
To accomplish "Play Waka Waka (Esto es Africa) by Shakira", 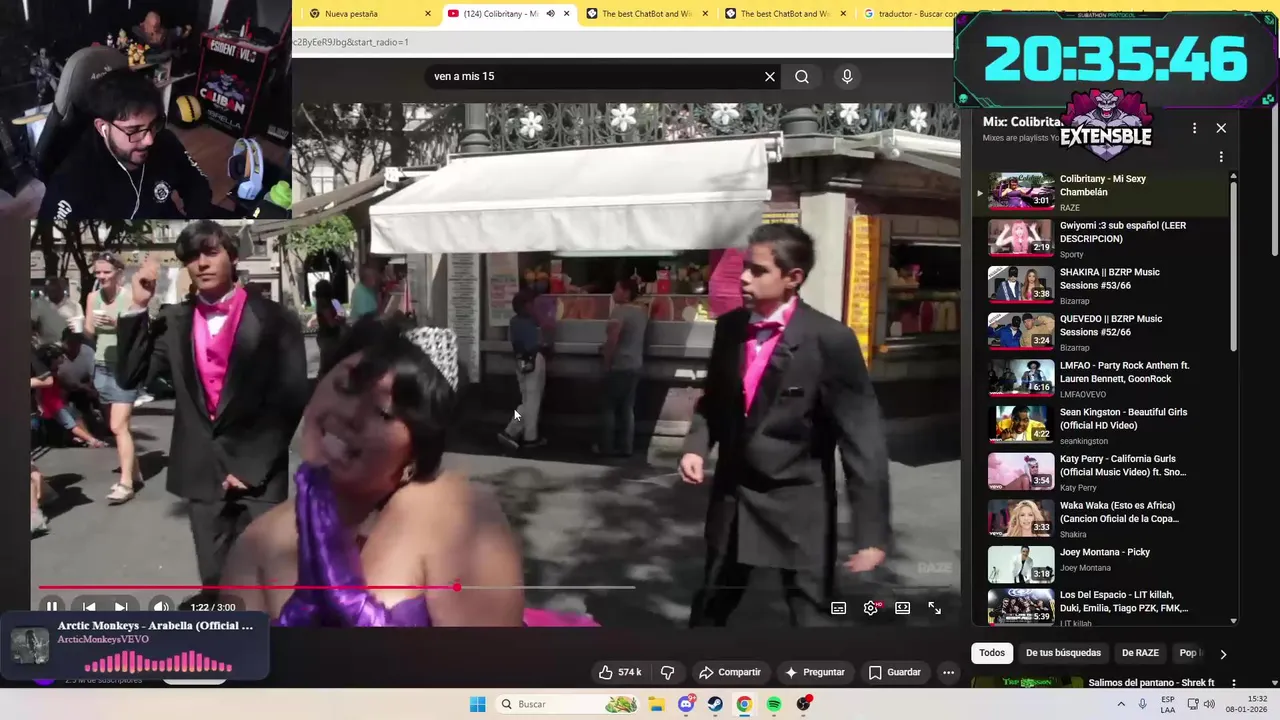I will [1100, 519].
